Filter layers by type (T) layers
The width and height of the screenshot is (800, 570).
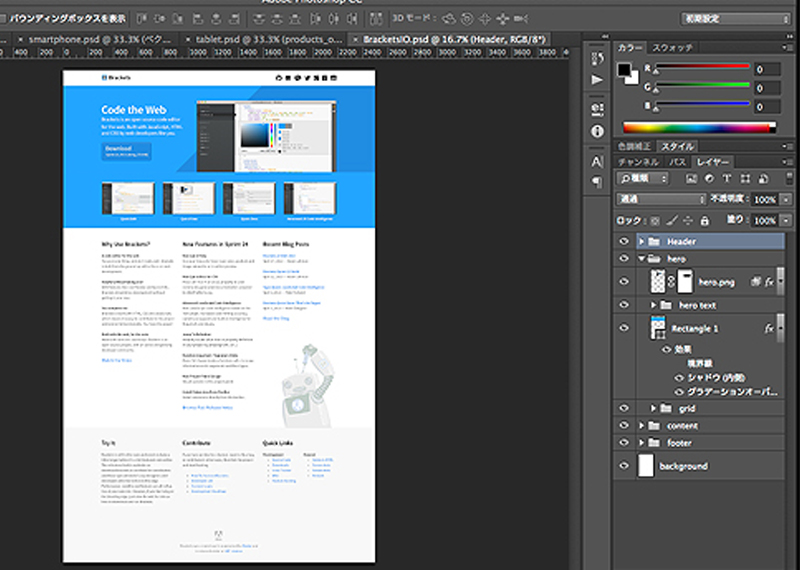click(x=727, y=179)
